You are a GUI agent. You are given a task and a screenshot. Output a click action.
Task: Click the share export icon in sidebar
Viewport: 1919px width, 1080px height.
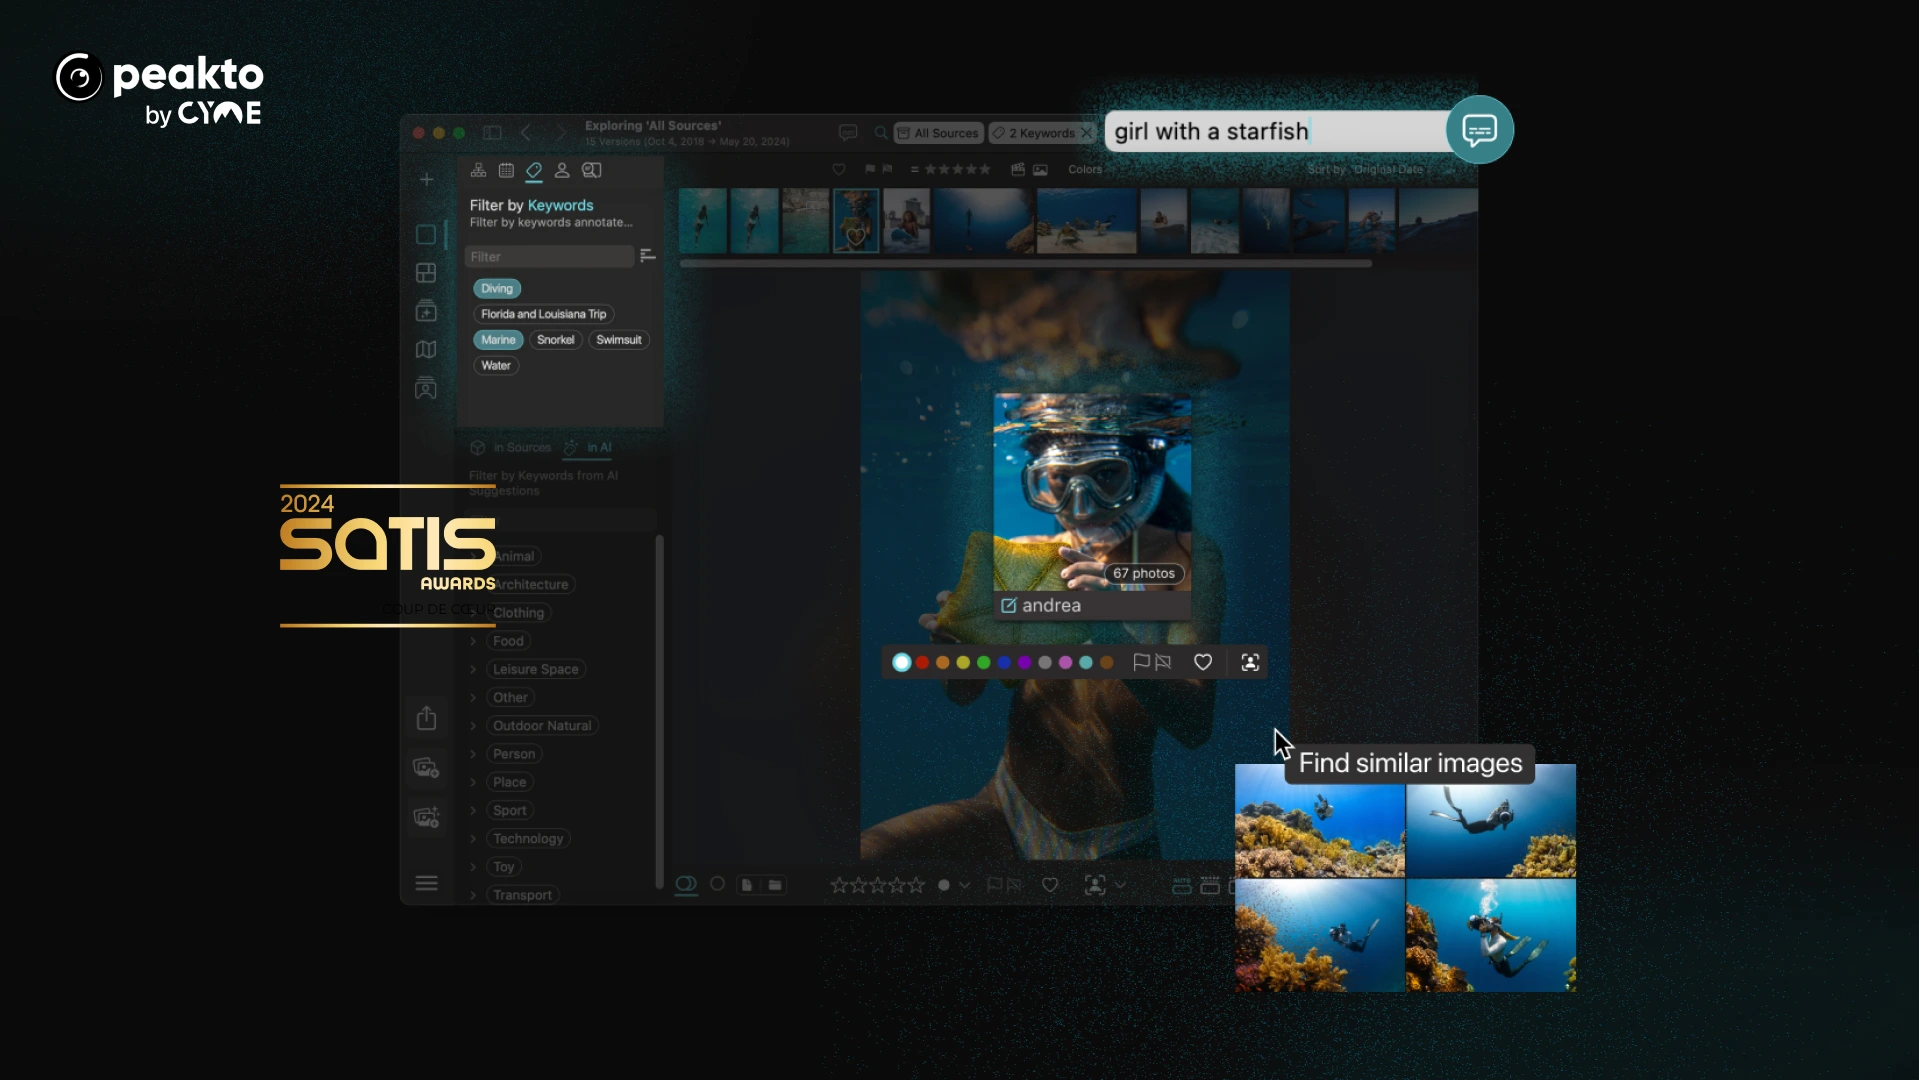coord(426,718)
